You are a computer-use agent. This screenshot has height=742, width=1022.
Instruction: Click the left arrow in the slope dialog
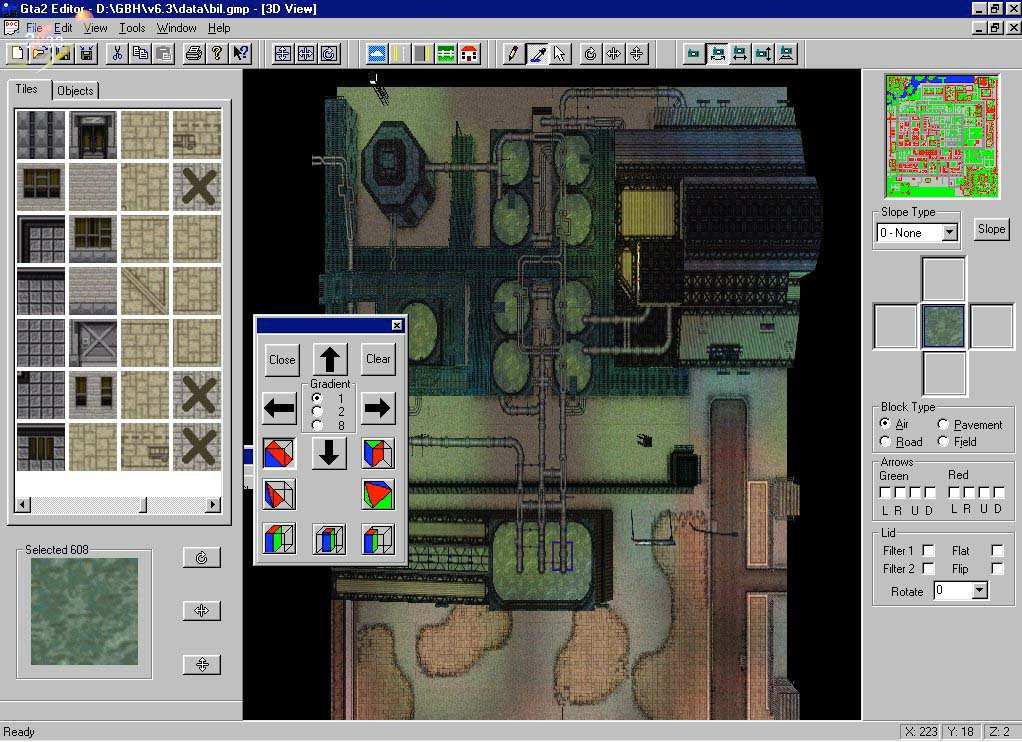(x=280, y=408)
